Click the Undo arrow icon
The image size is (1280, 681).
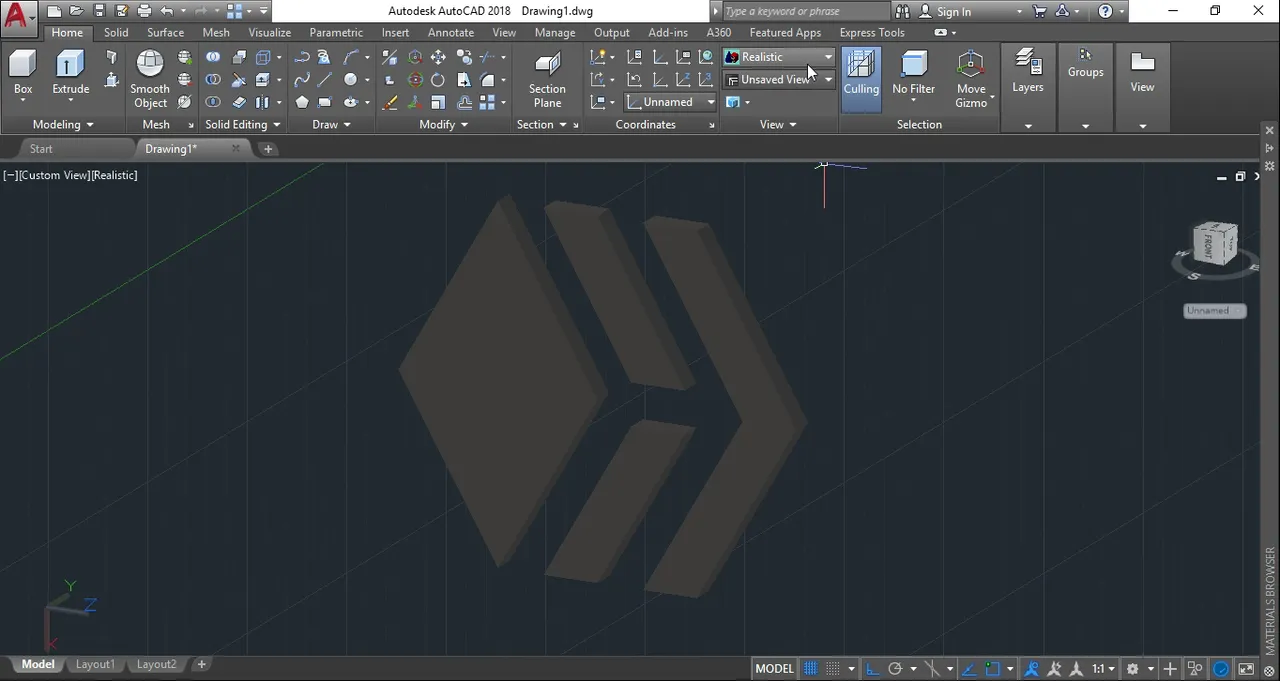[x=166, y=11]
